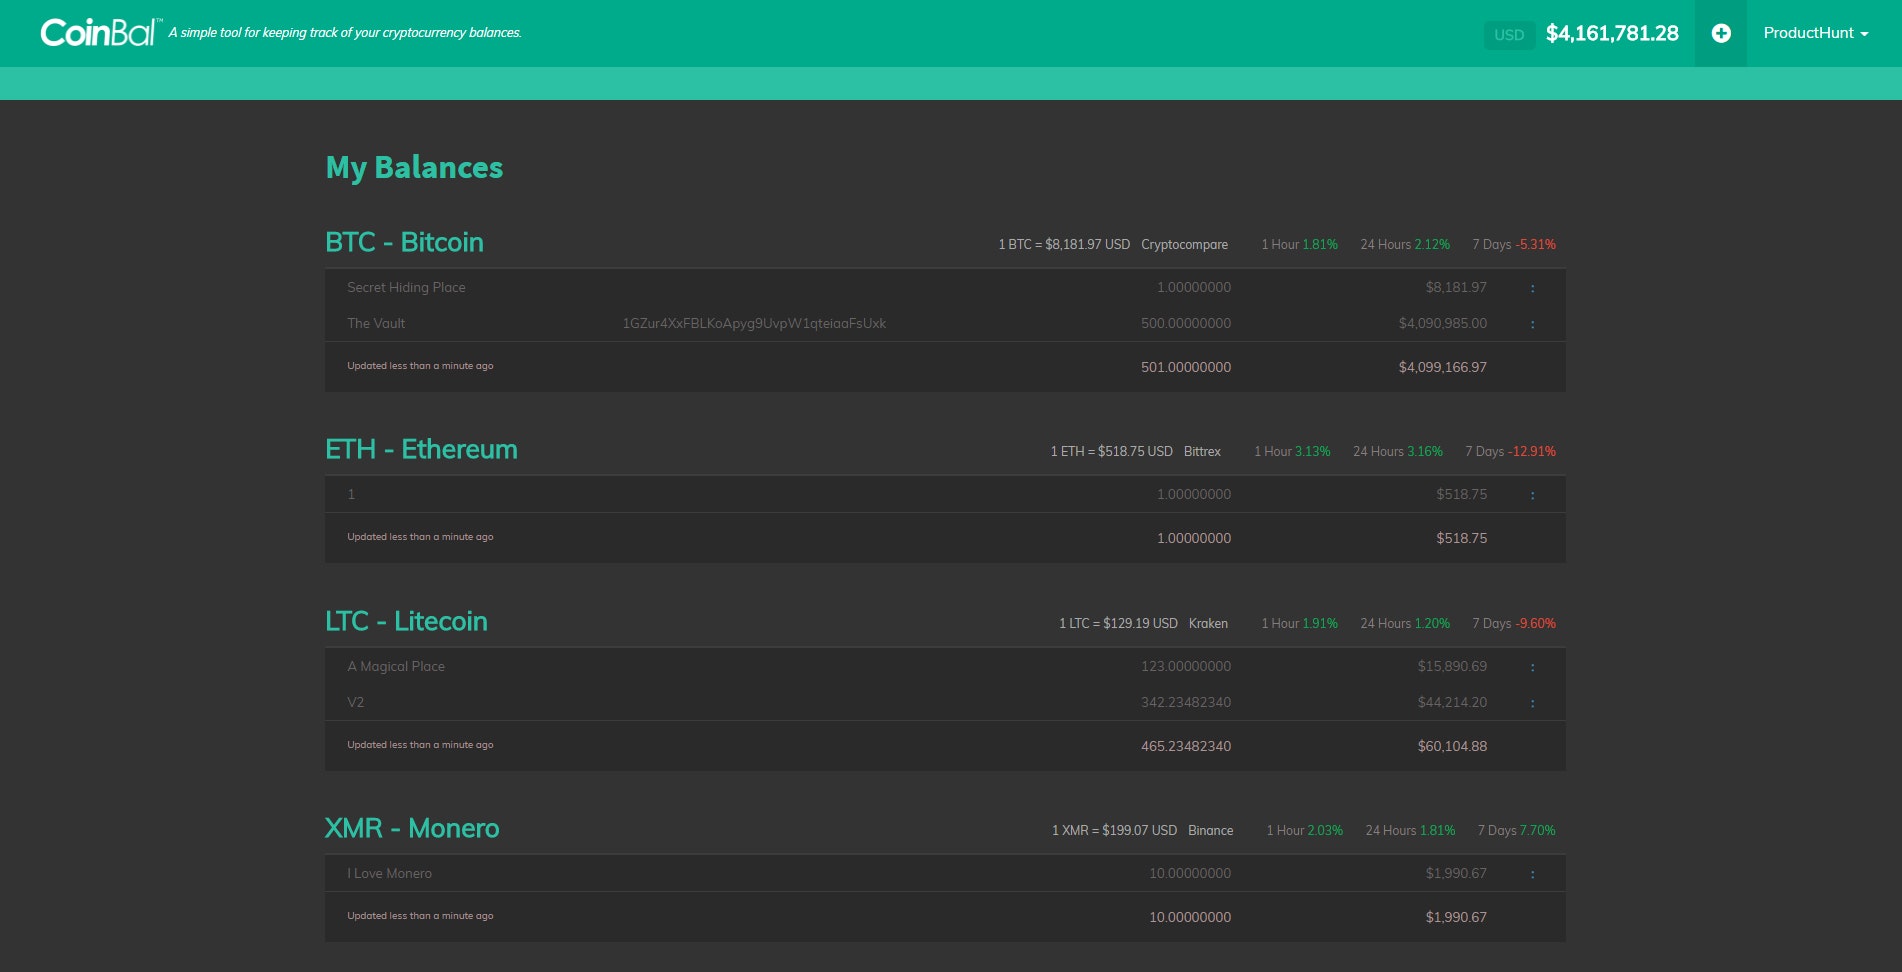Click the Binance price source
1902x972 pixels.
tap(1210, 830)
